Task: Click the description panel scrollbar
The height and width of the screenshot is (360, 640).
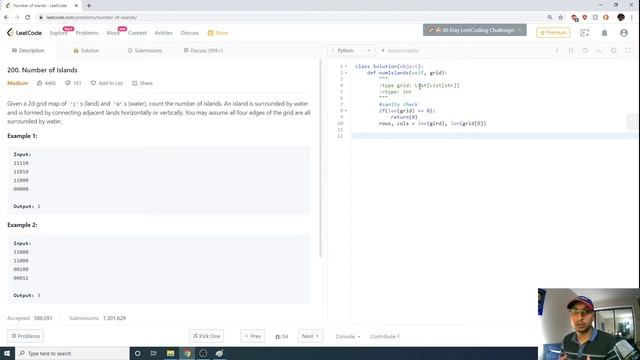Action: click(x=320, y=159)
